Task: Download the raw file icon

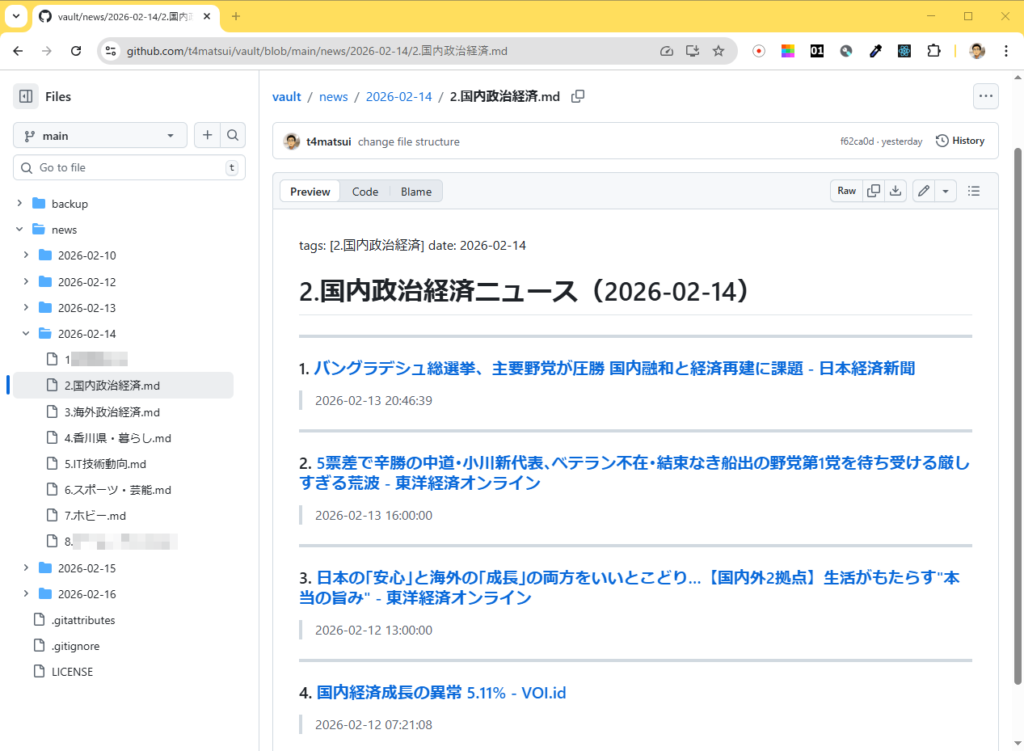Action: [896, 191]
